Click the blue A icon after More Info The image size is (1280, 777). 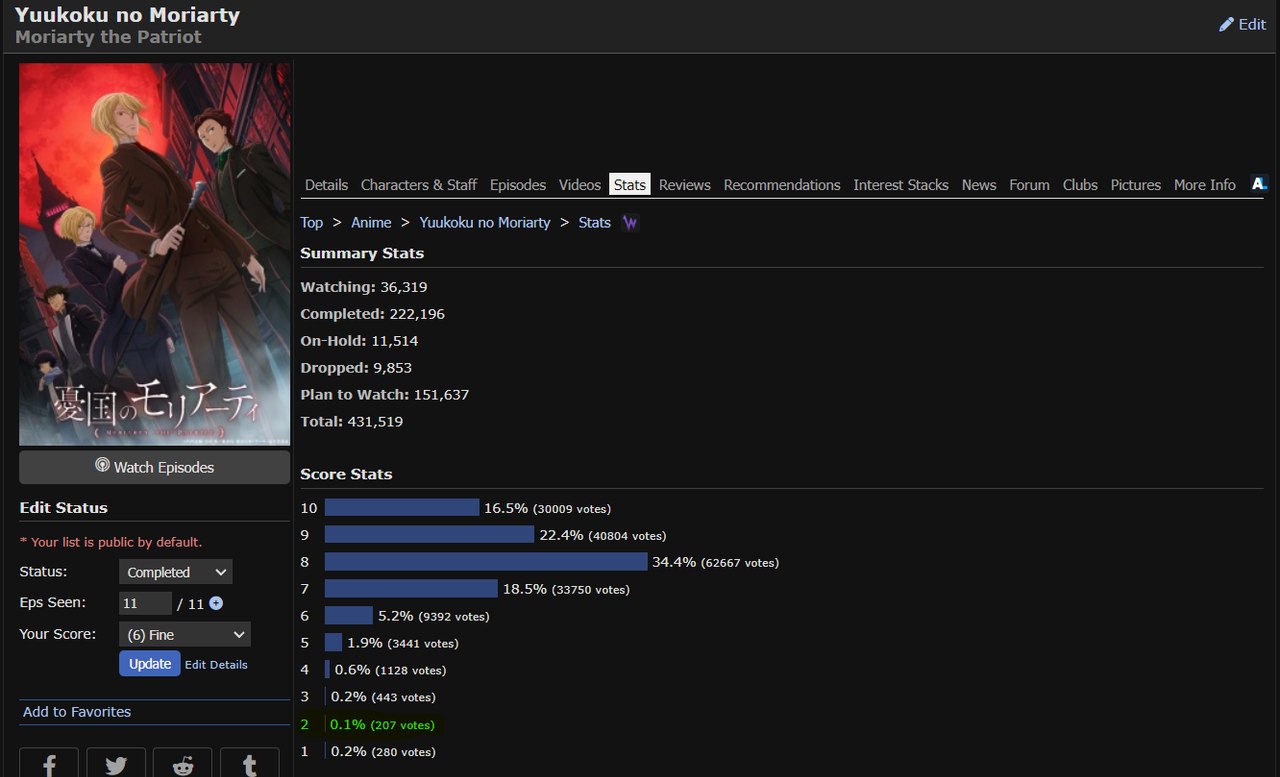[1260, 184]
